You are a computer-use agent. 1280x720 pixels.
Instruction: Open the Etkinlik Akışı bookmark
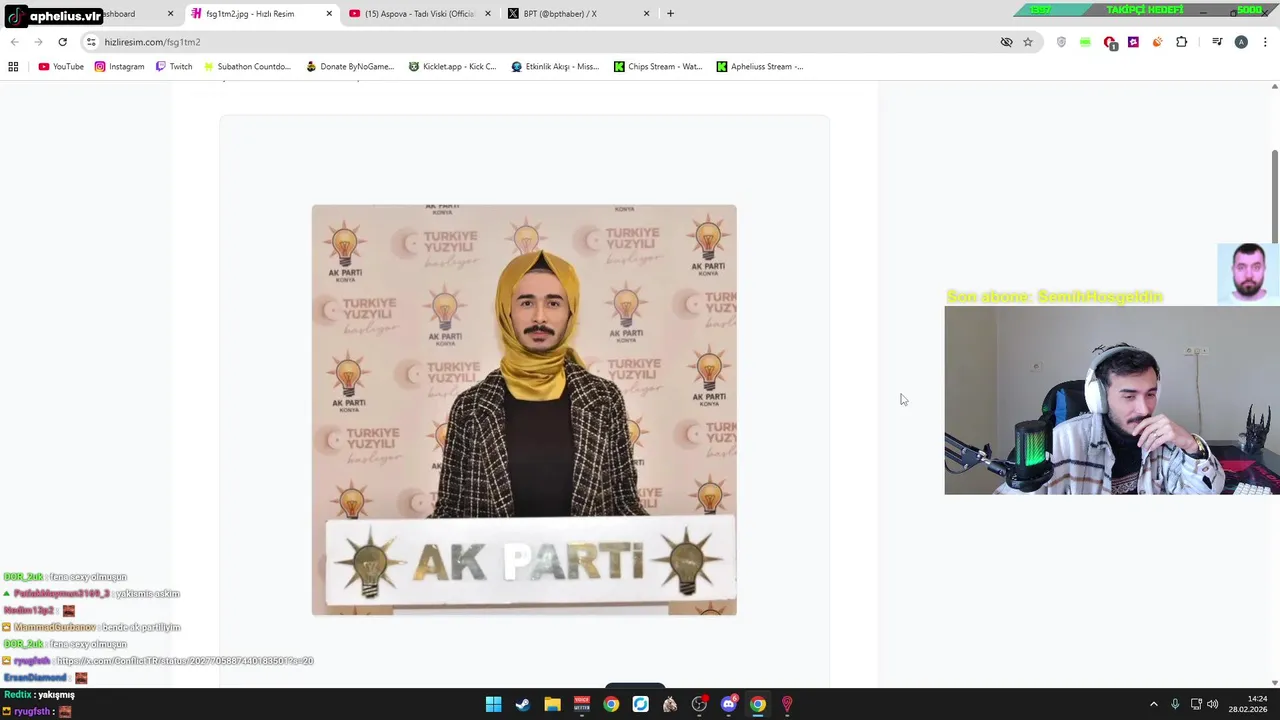555,66
